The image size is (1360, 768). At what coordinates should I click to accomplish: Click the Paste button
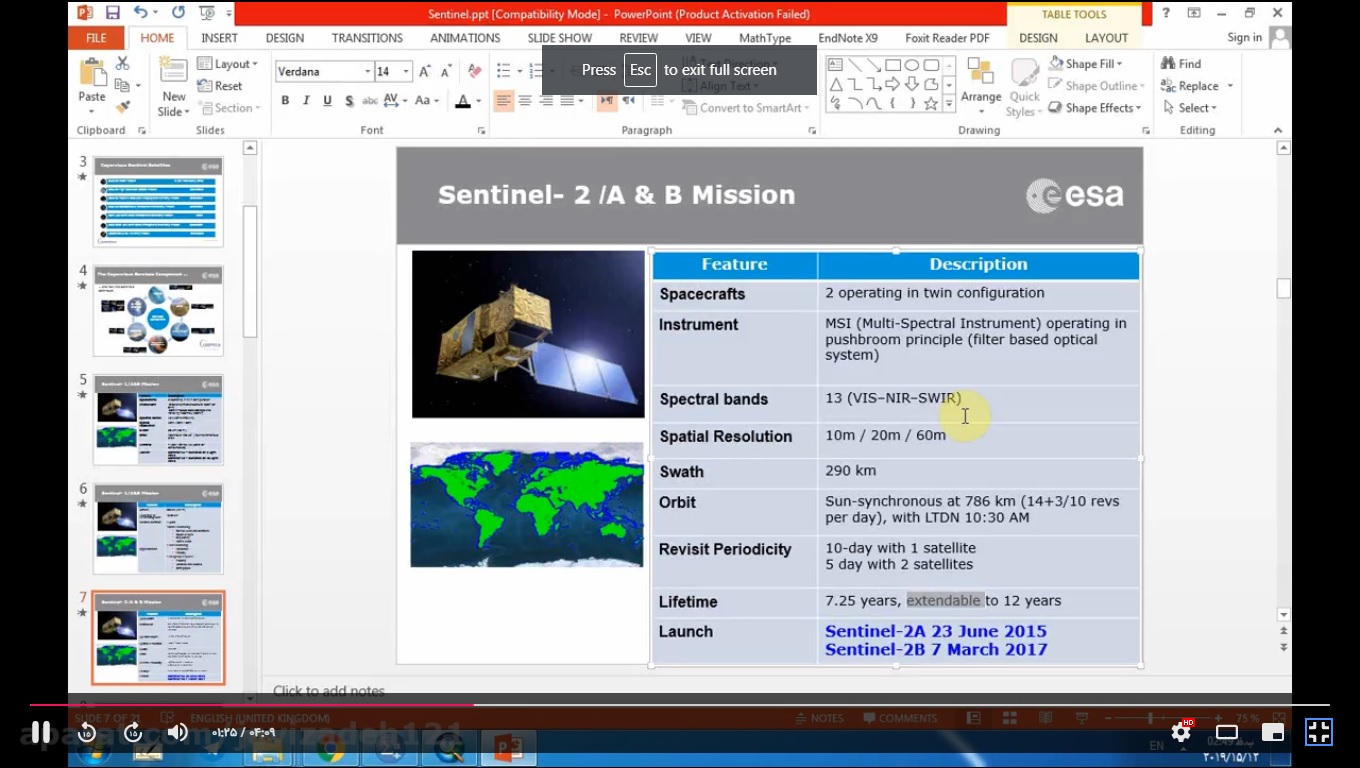(92, 84)
